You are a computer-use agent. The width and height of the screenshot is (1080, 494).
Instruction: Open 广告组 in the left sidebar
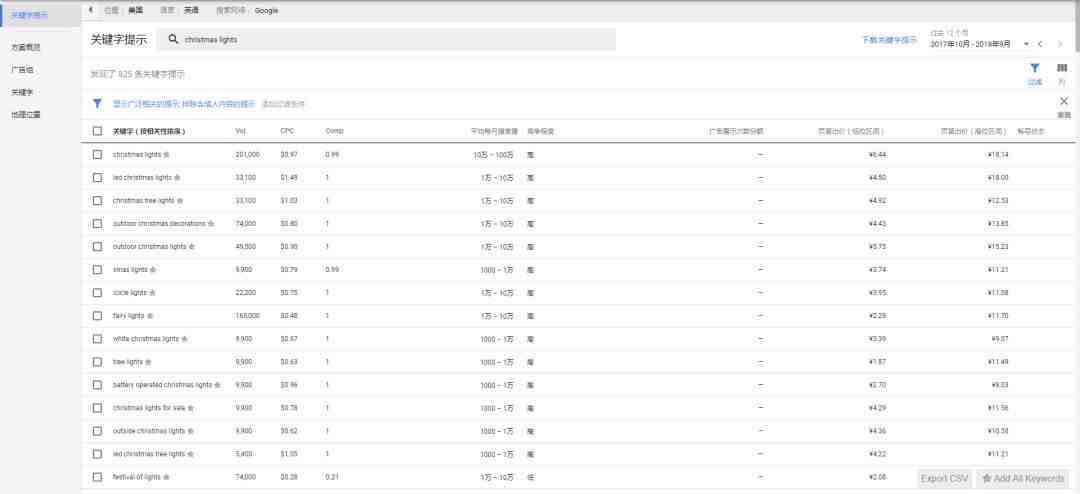pos(22,70)
